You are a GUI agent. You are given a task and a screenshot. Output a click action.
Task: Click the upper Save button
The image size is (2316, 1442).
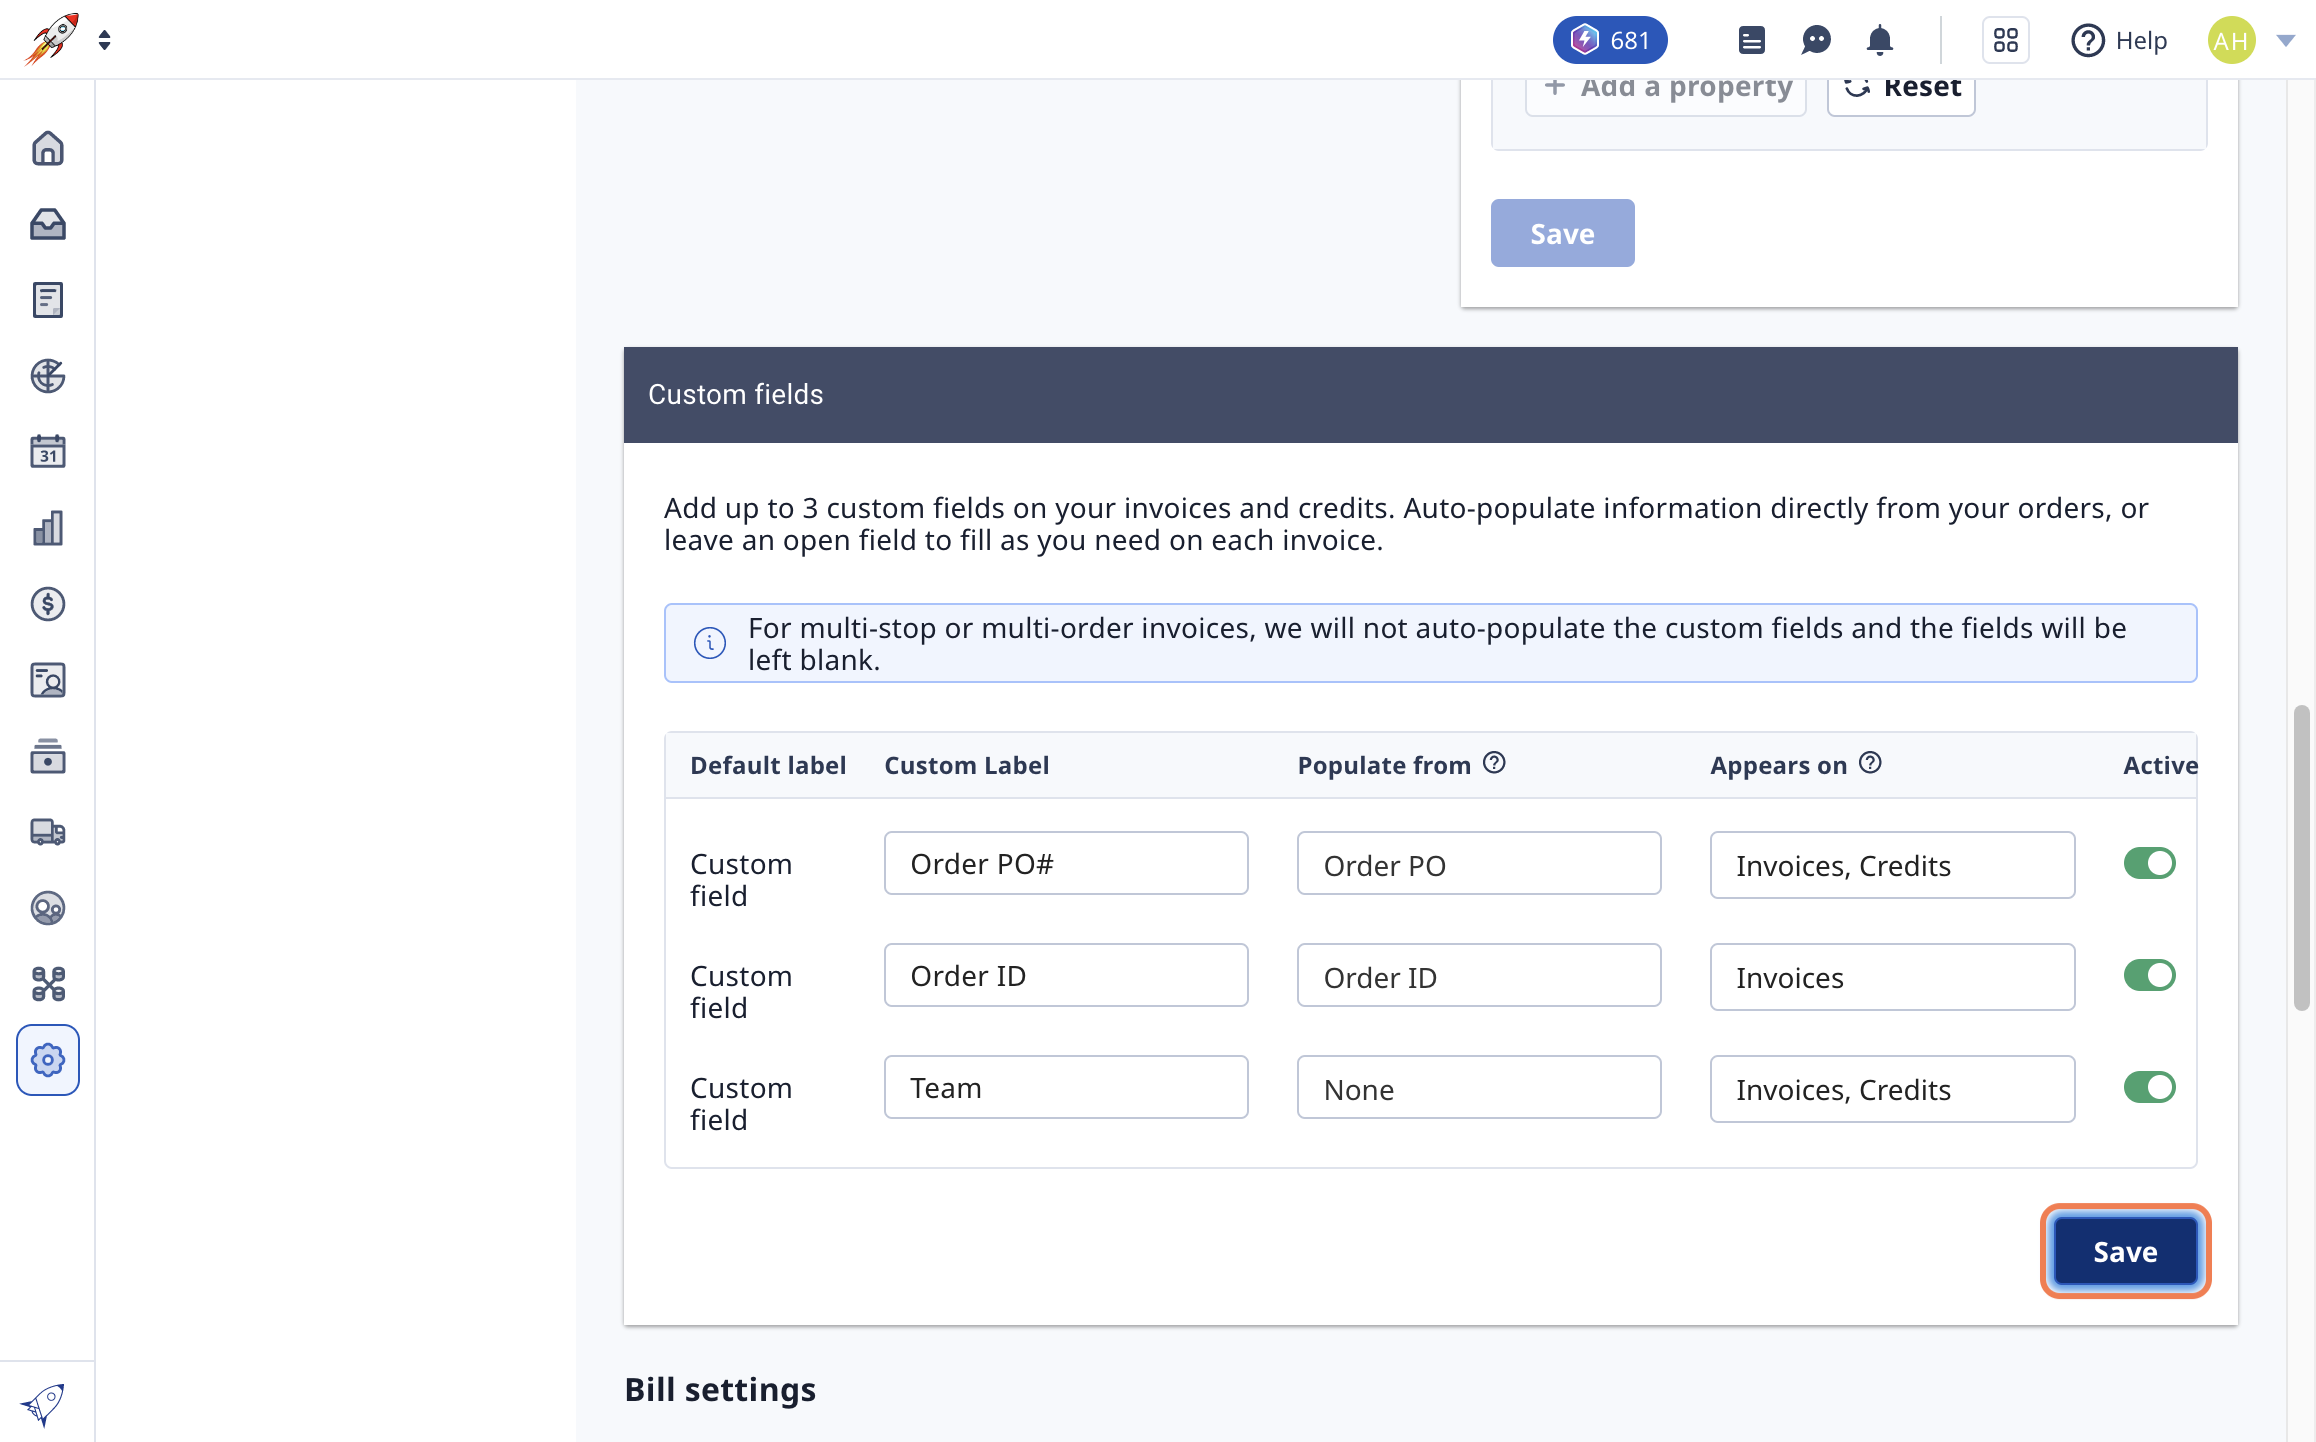(1562, 233)
